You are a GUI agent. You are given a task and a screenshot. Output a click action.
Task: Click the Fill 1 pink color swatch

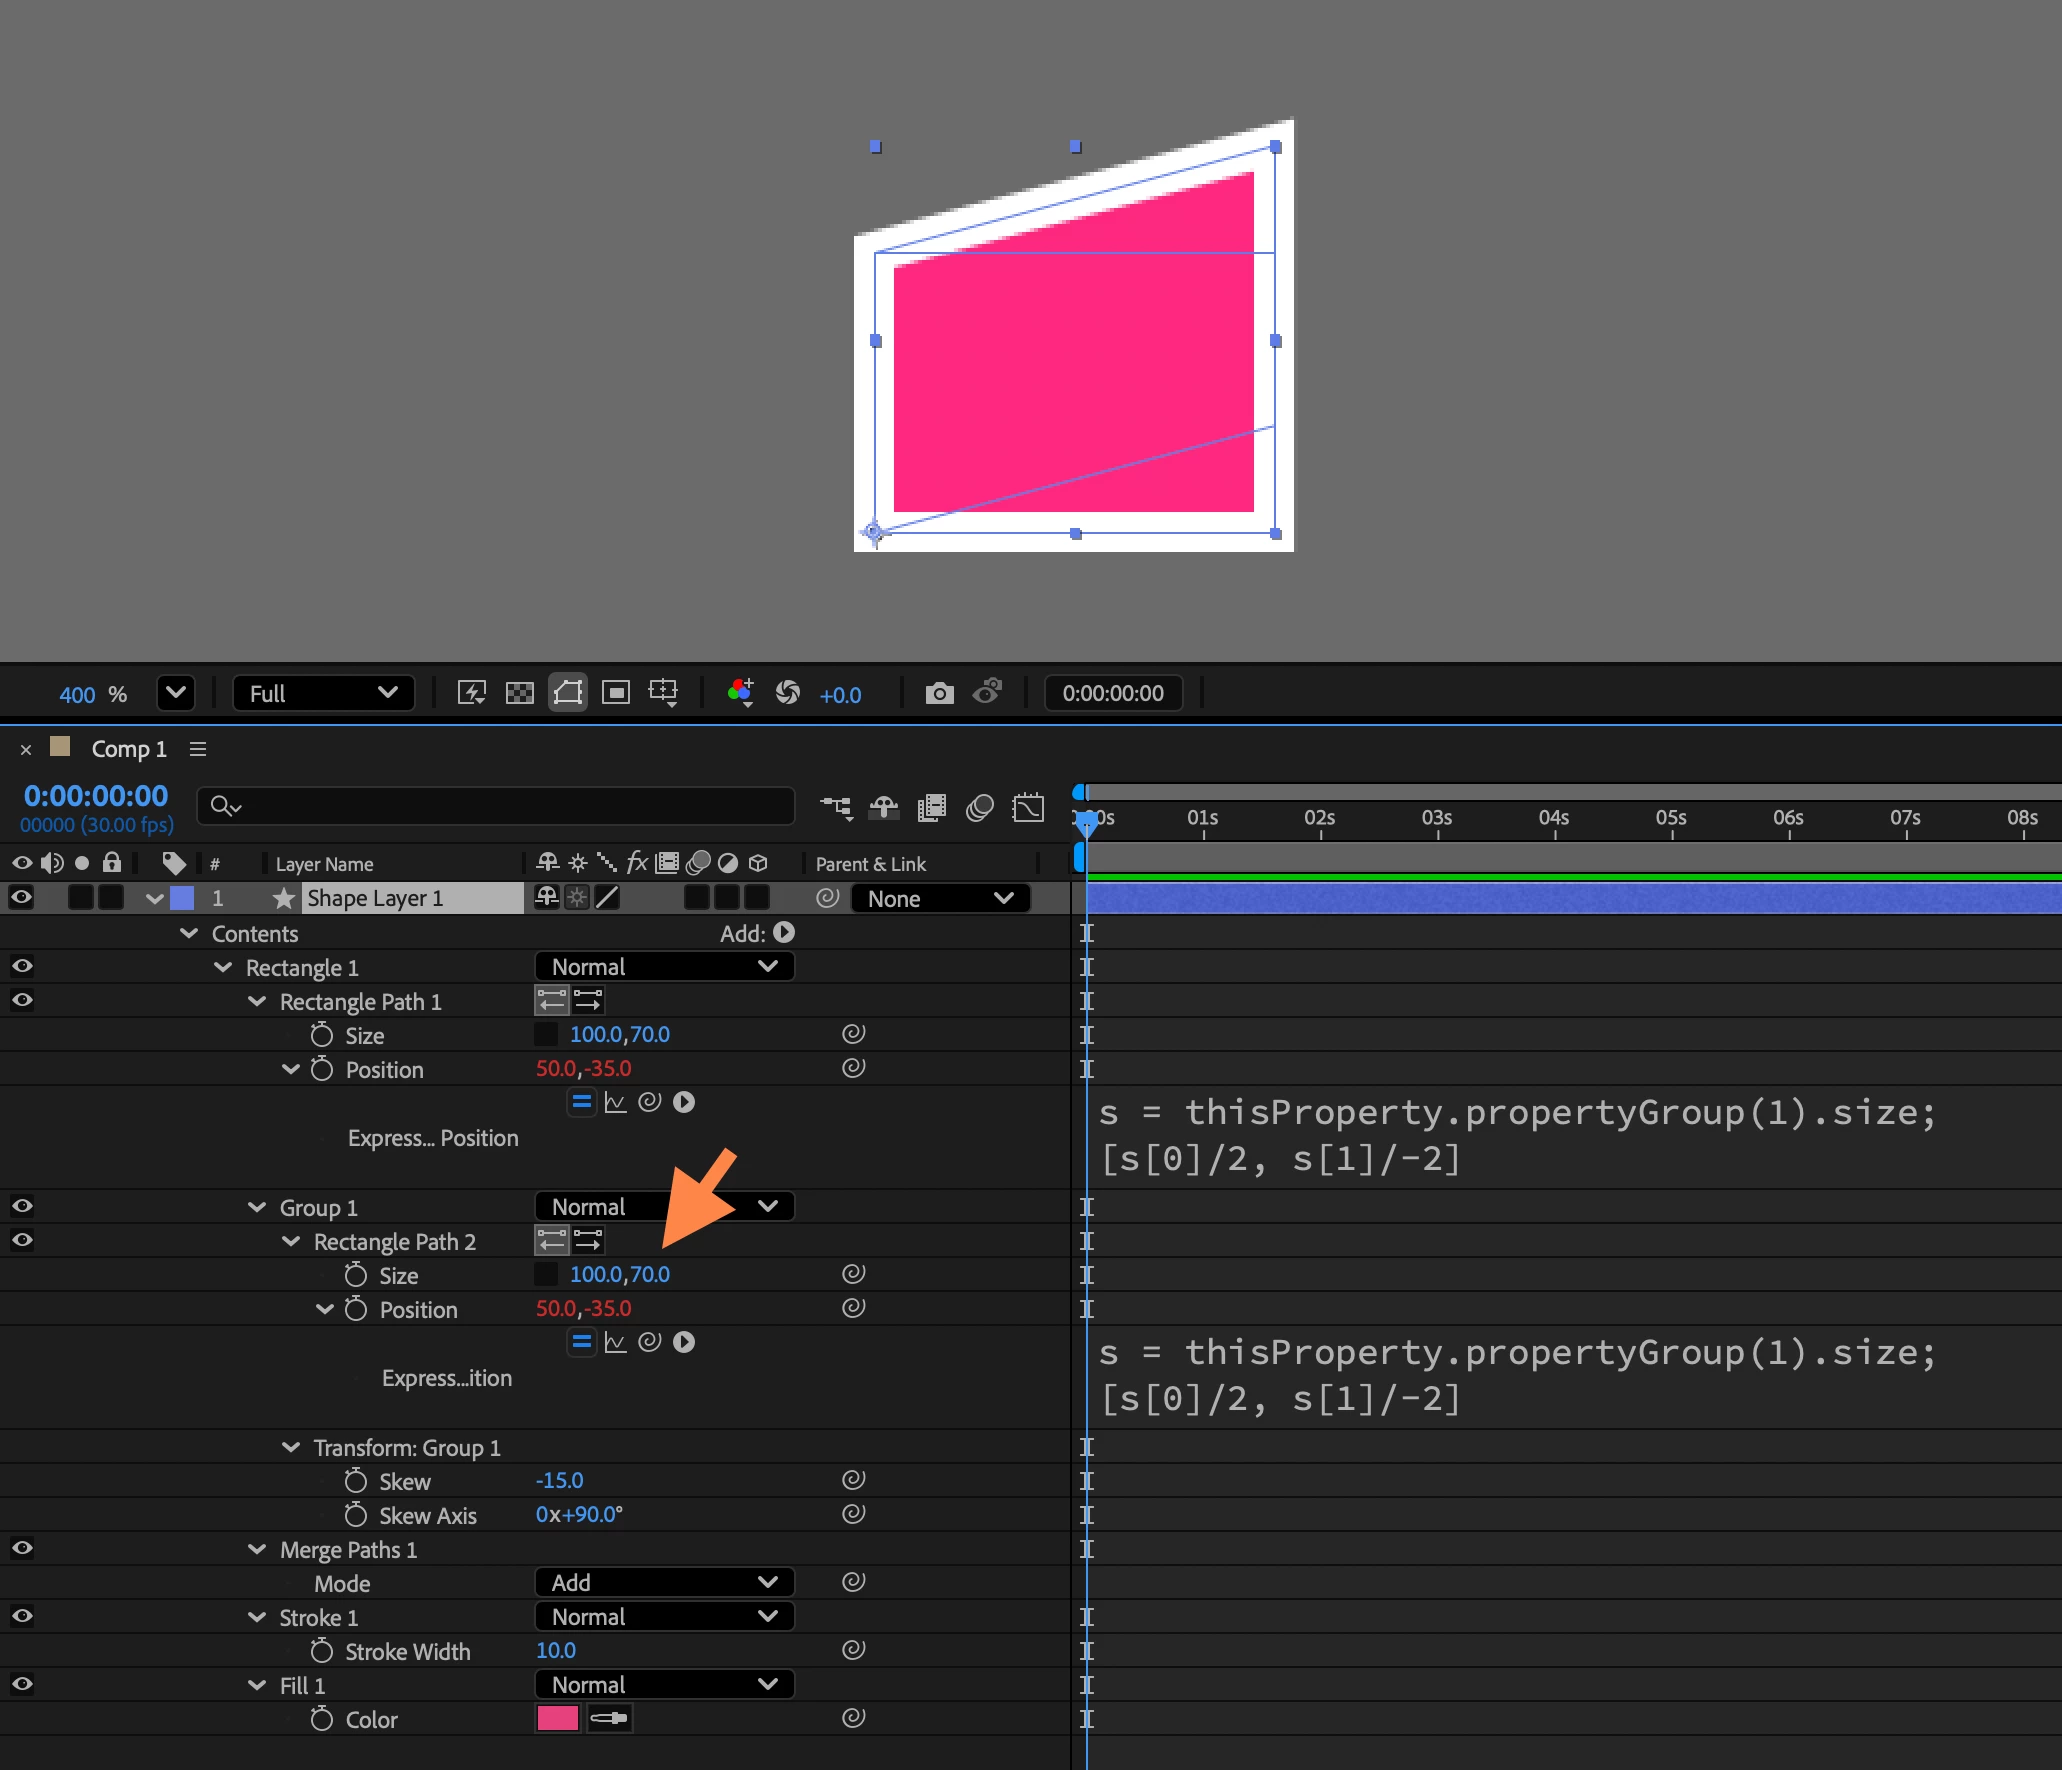557,1719
